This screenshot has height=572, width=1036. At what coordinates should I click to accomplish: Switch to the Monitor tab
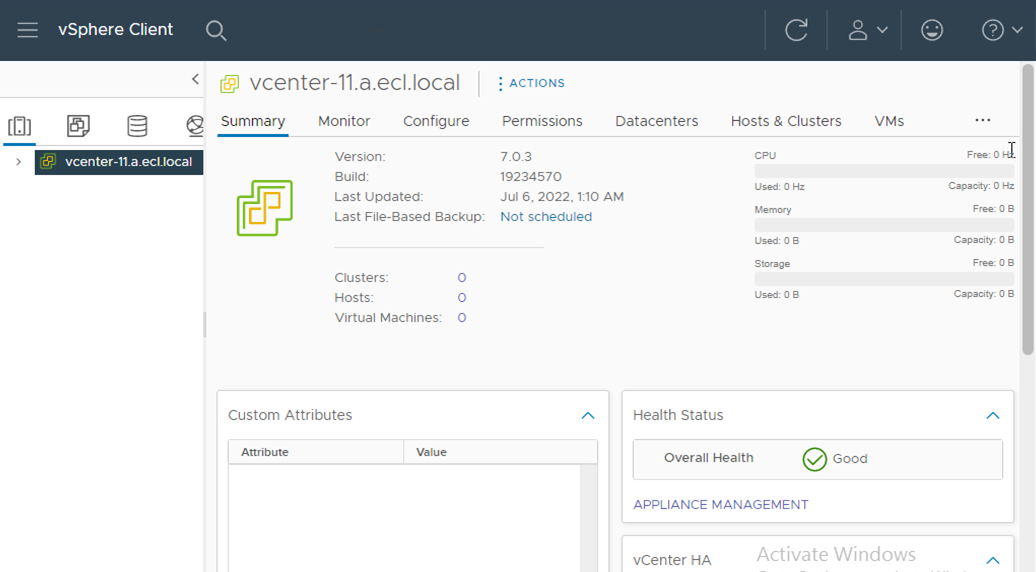click(x=344, y=122)
